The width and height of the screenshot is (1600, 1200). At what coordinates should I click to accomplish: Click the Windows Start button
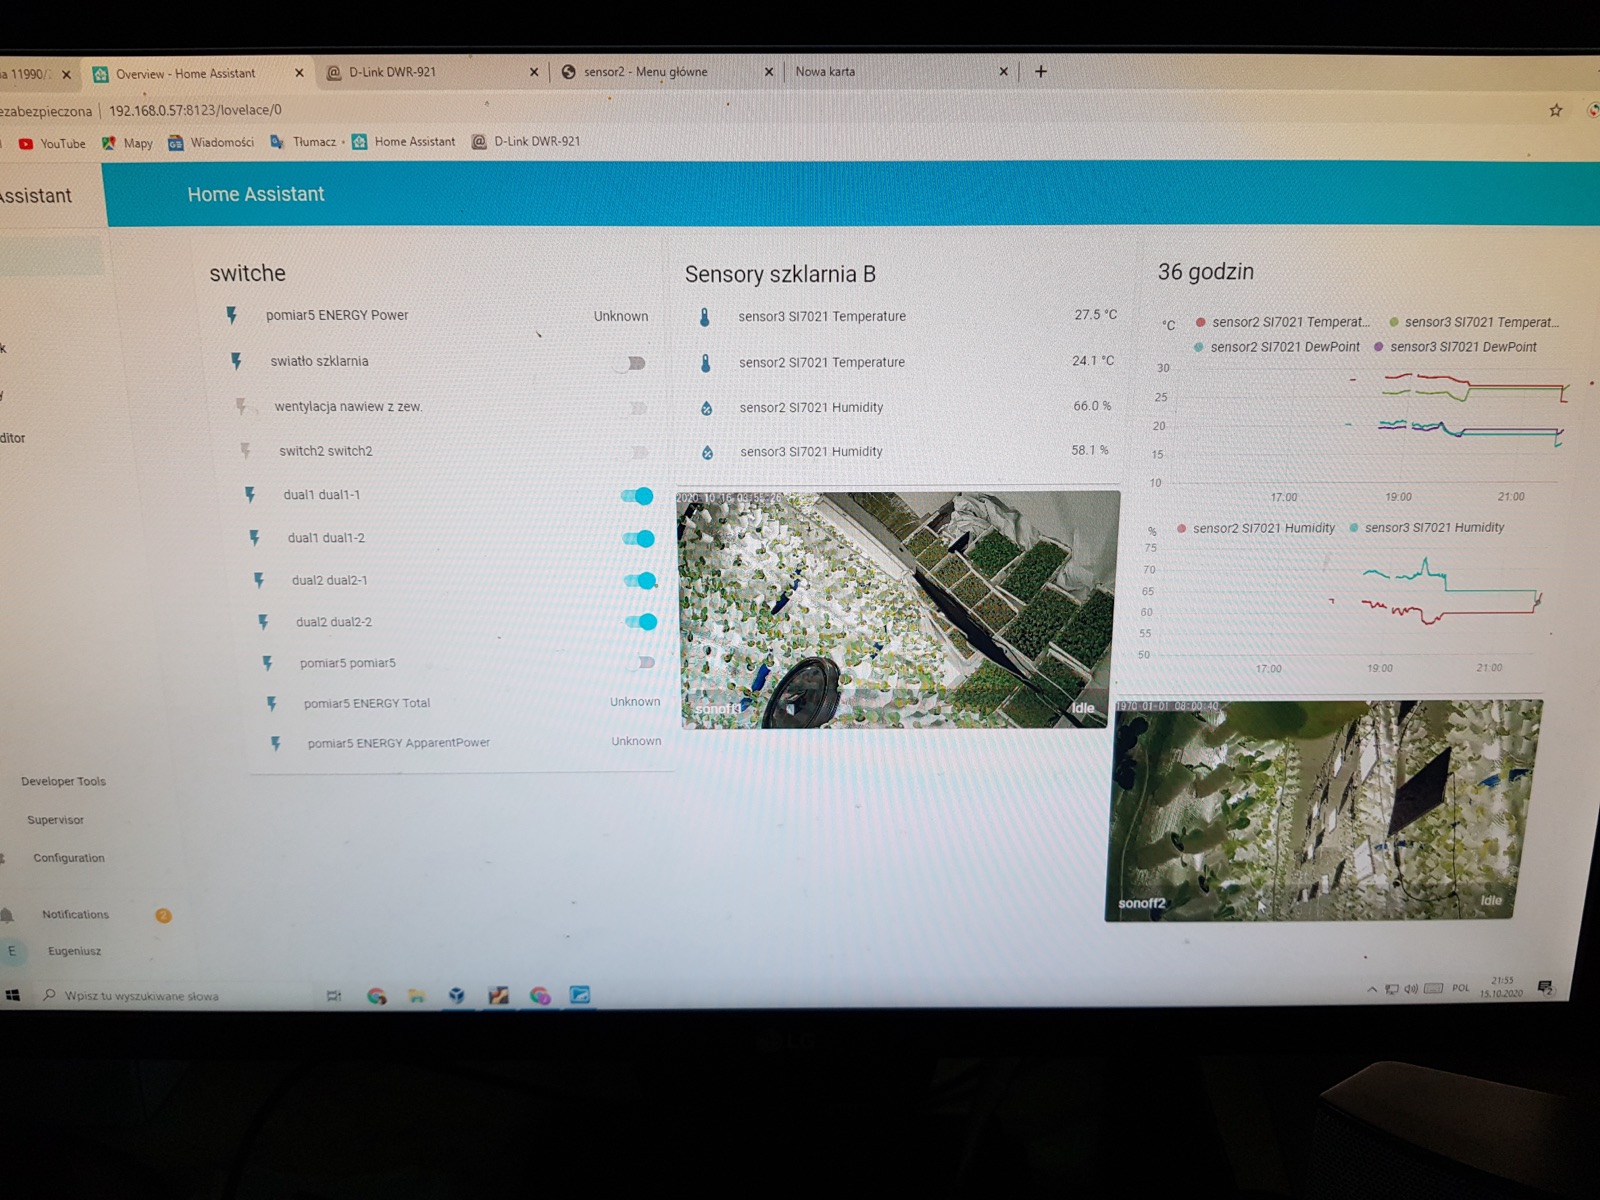(13, 995)
